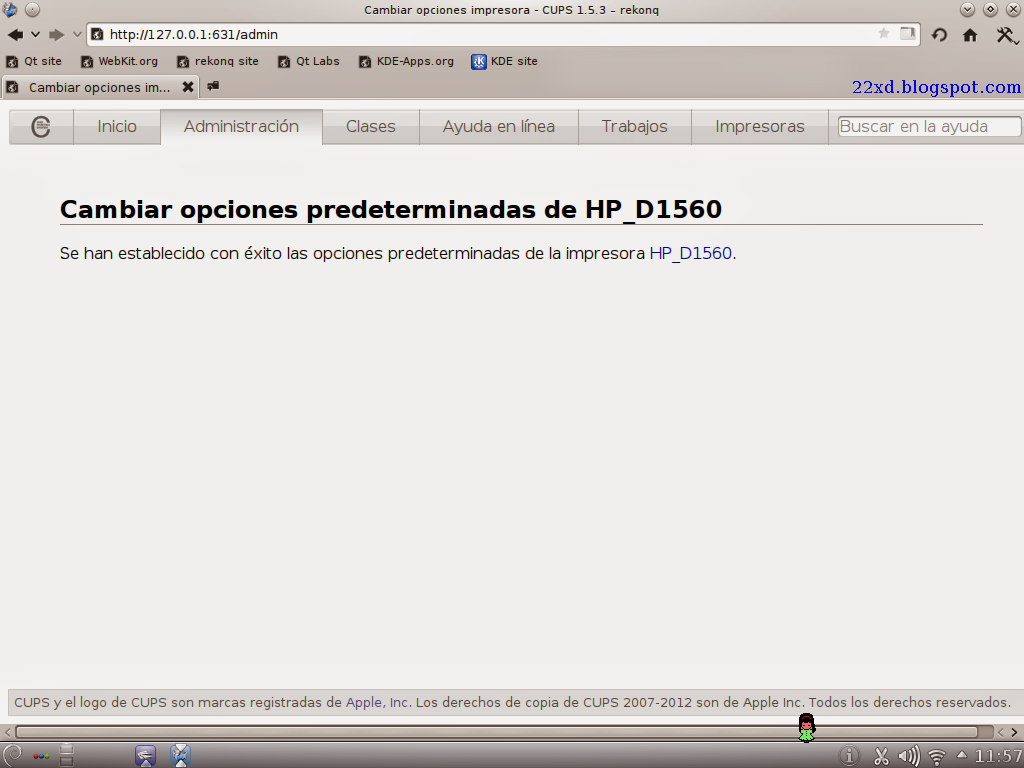Click rightmost scrollbar right arrow
Screen dimensions: 1024x768
(x=1014, y=732)
